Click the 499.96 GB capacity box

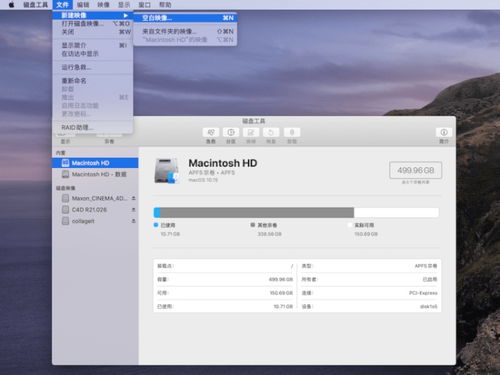tap(416, 170)
